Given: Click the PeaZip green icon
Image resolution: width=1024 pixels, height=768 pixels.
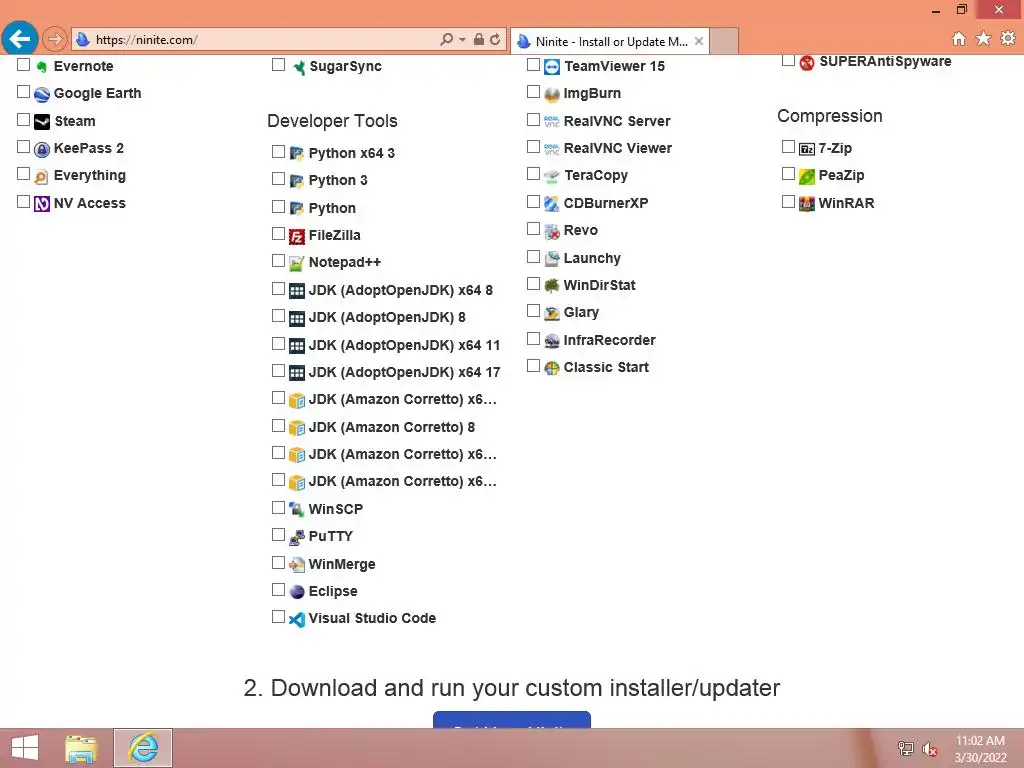Looking at the screenshot, I should coord(807,176).
